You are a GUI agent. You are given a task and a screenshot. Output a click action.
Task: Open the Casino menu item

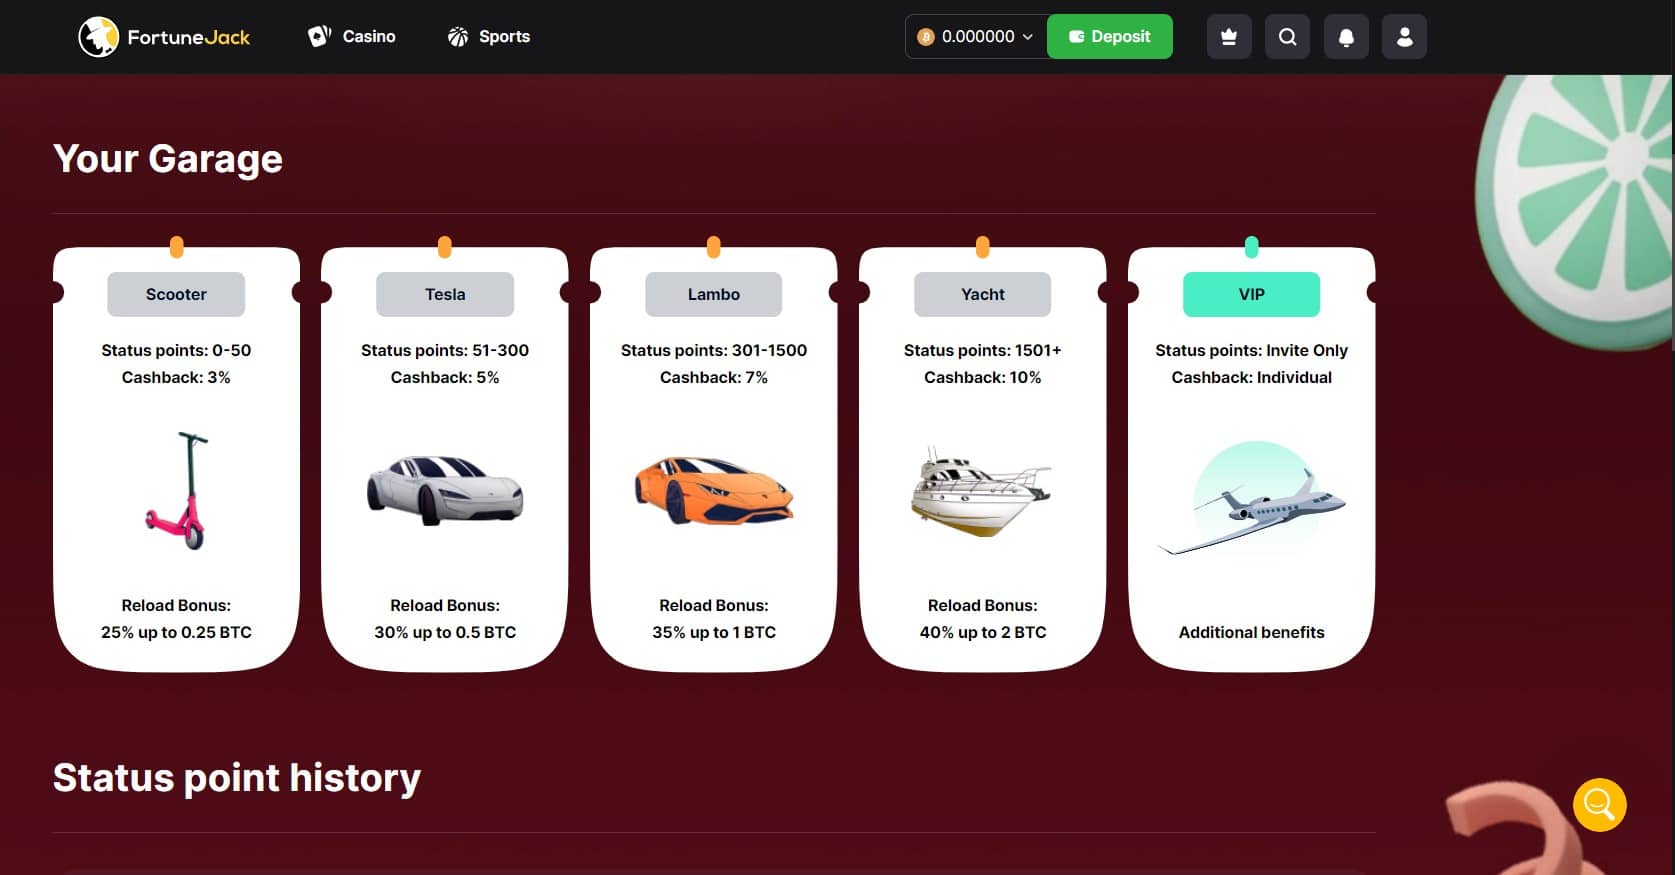click(x=369, y=37)
